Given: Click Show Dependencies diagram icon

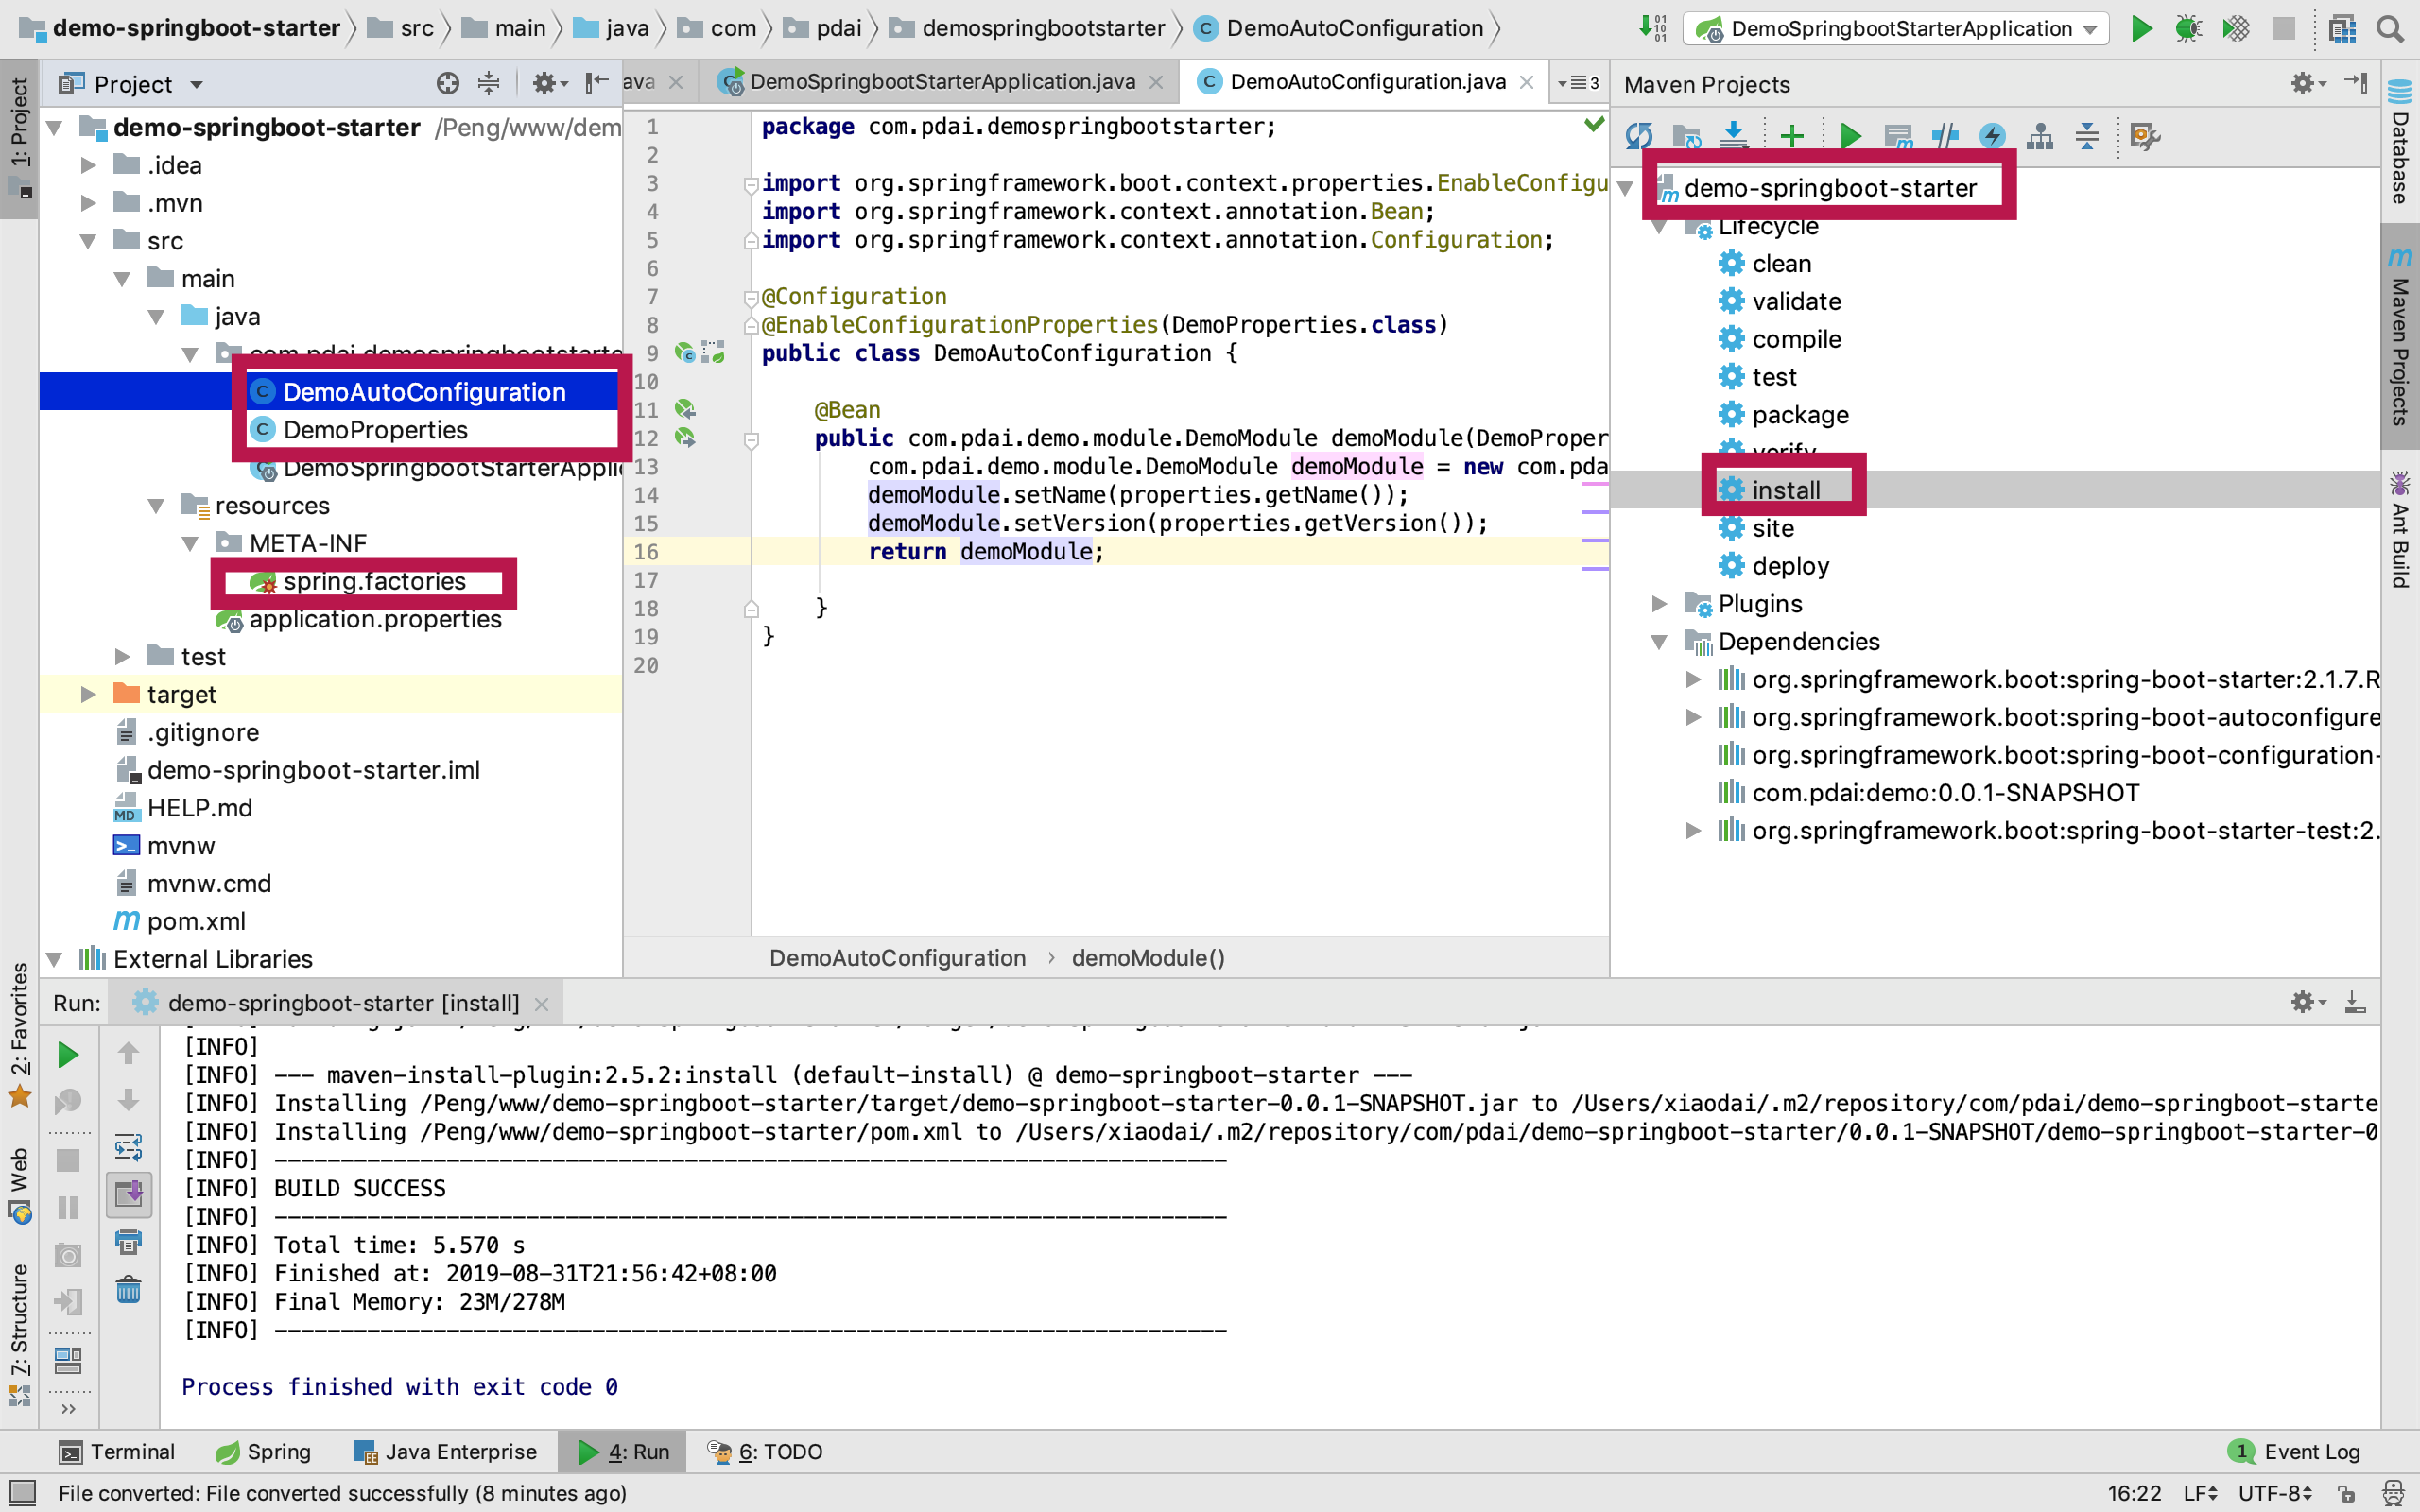Looking at the screenshot, I should coord(2039,135).
